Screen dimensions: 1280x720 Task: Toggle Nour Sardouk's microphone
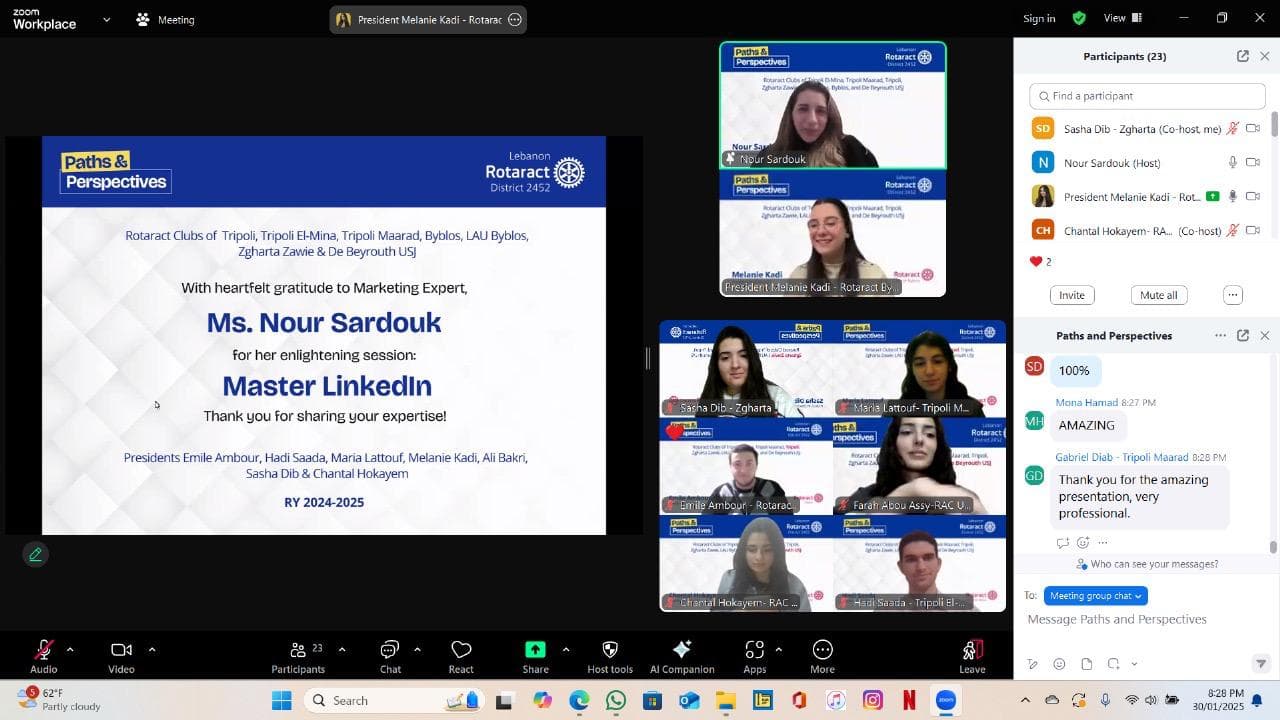1233,162
